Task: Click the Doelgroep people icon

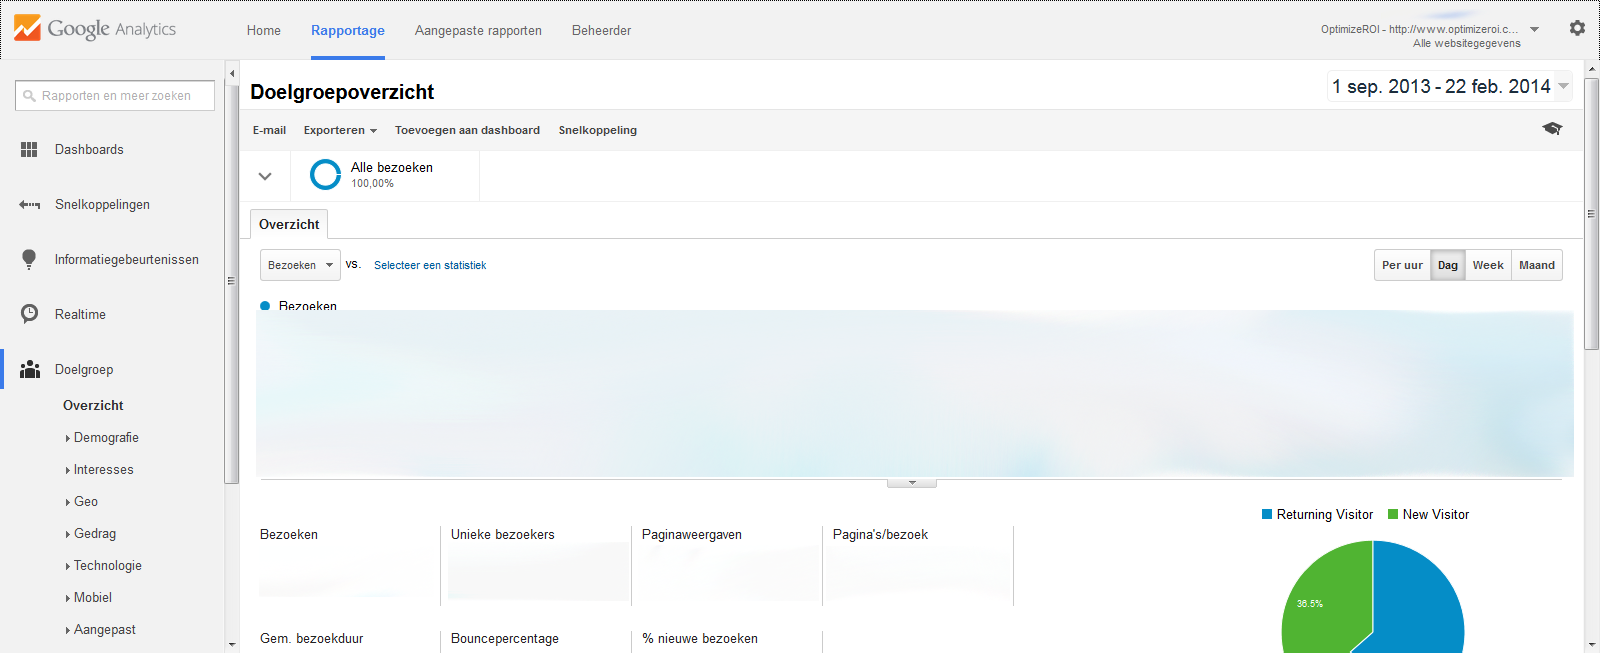Action: click(30, 369)
